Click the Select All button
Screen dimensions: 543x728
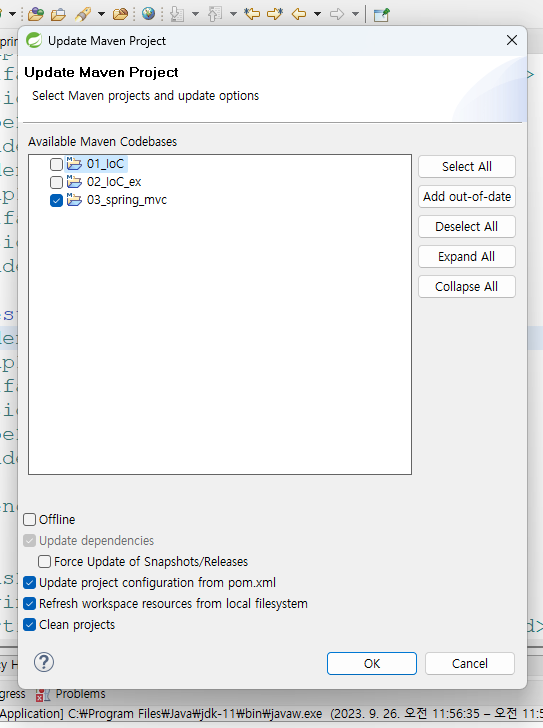click(466, 166)
